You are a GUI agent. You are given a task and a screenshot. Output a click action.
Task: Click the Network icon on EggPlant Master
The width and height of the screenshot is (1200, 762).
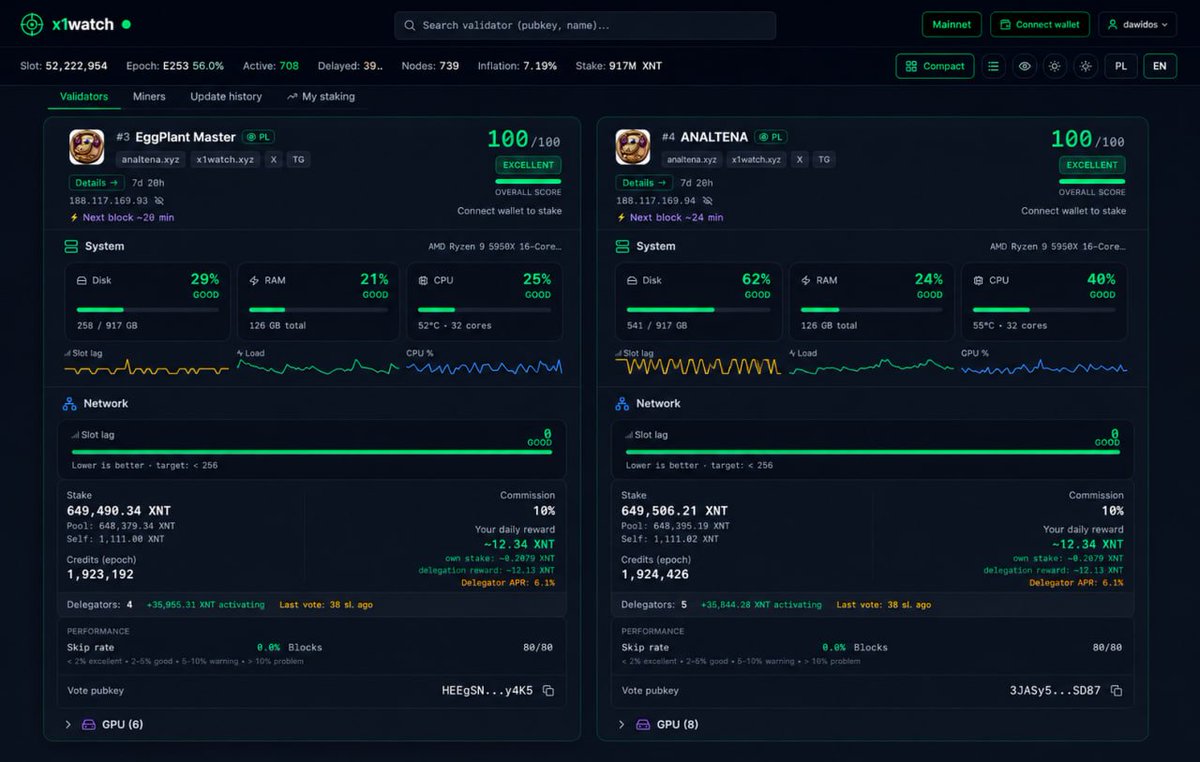tap(70, 404)
